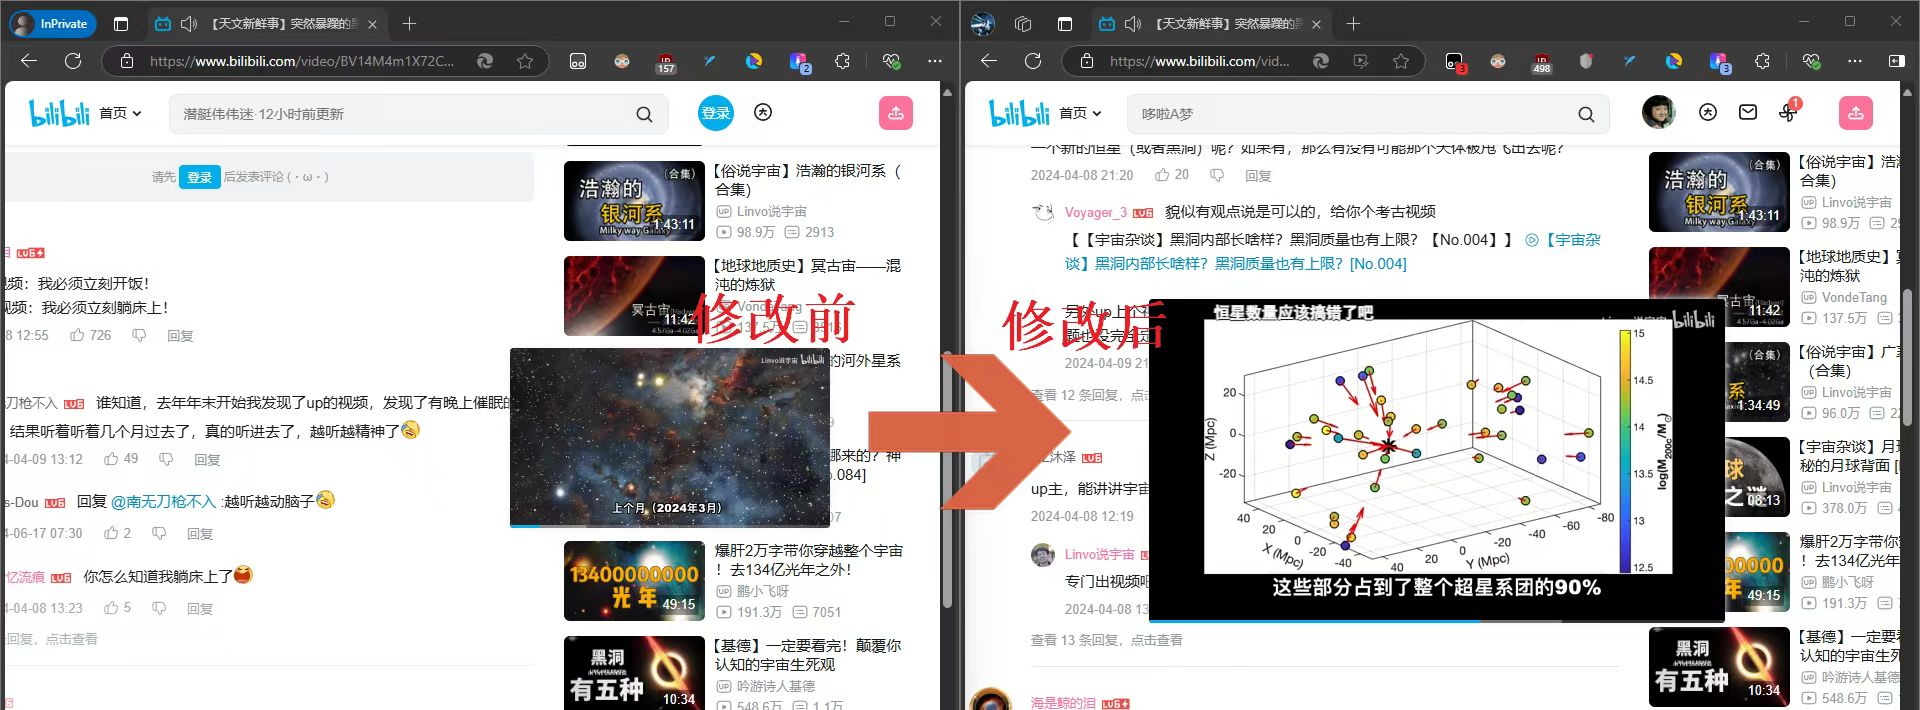Open the Settings and more menu in left browser
This screenshot has width=1920, height=710.
click(x=934, y=61)
